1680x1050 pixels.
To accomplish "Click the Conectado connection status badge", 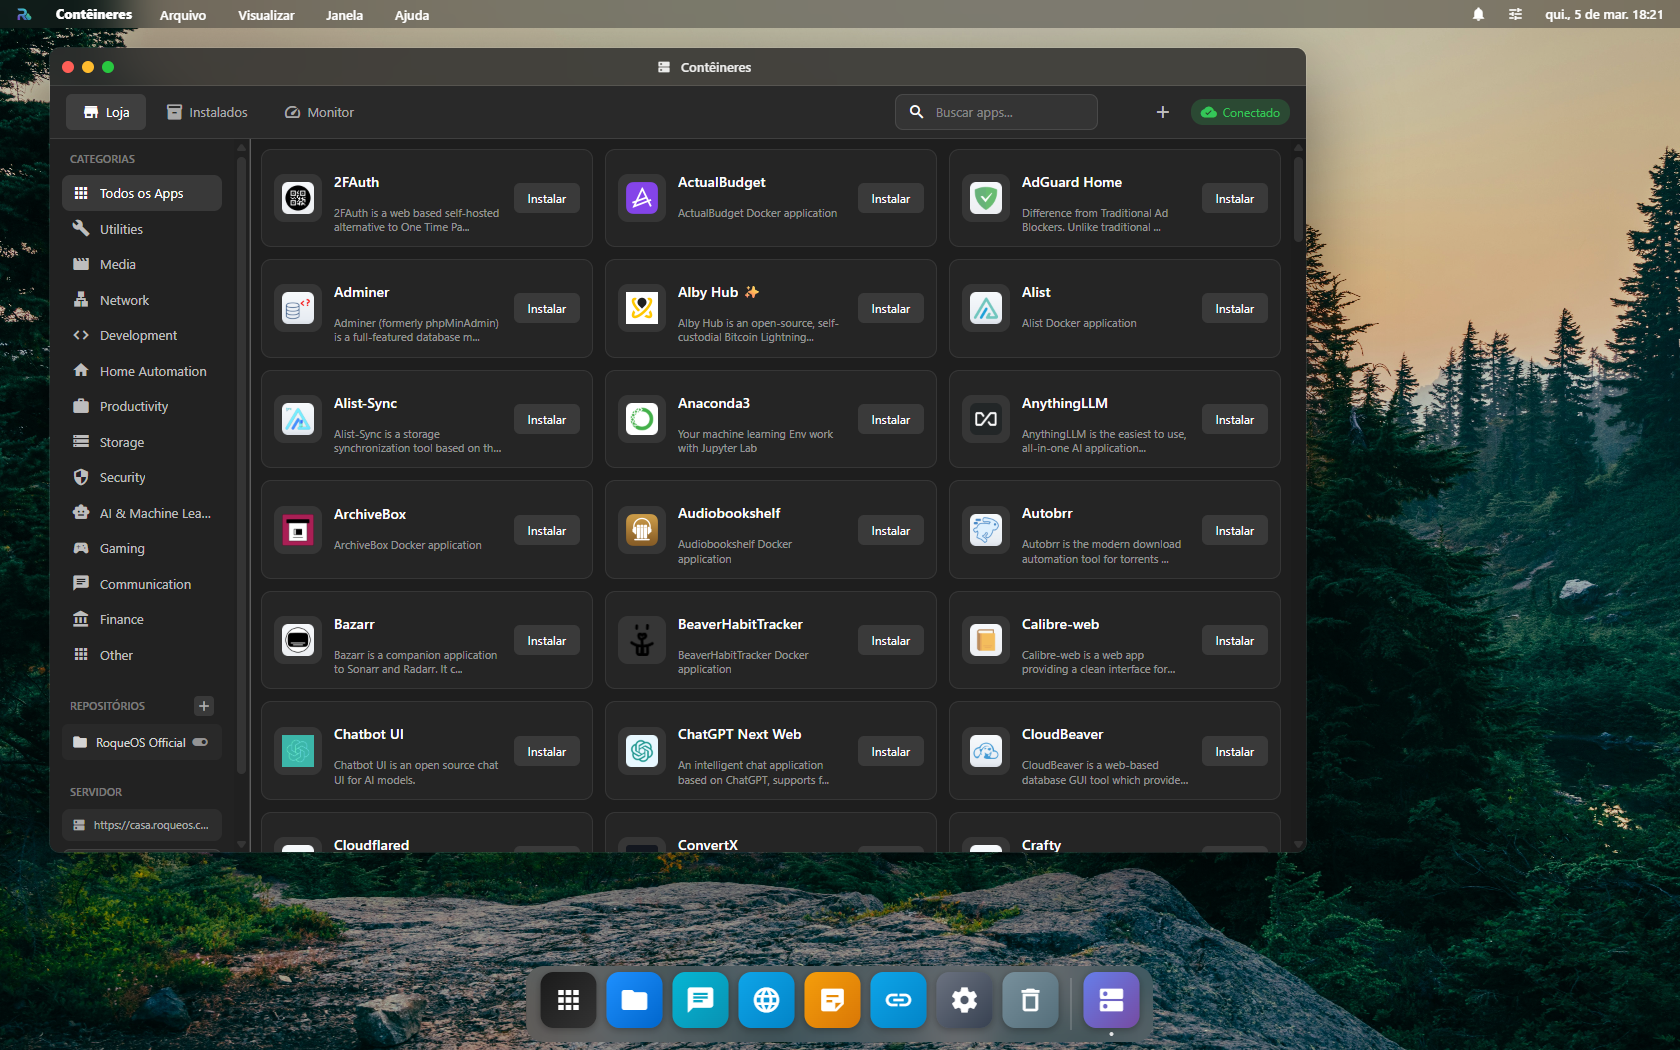I will (x=1240, y=113).
